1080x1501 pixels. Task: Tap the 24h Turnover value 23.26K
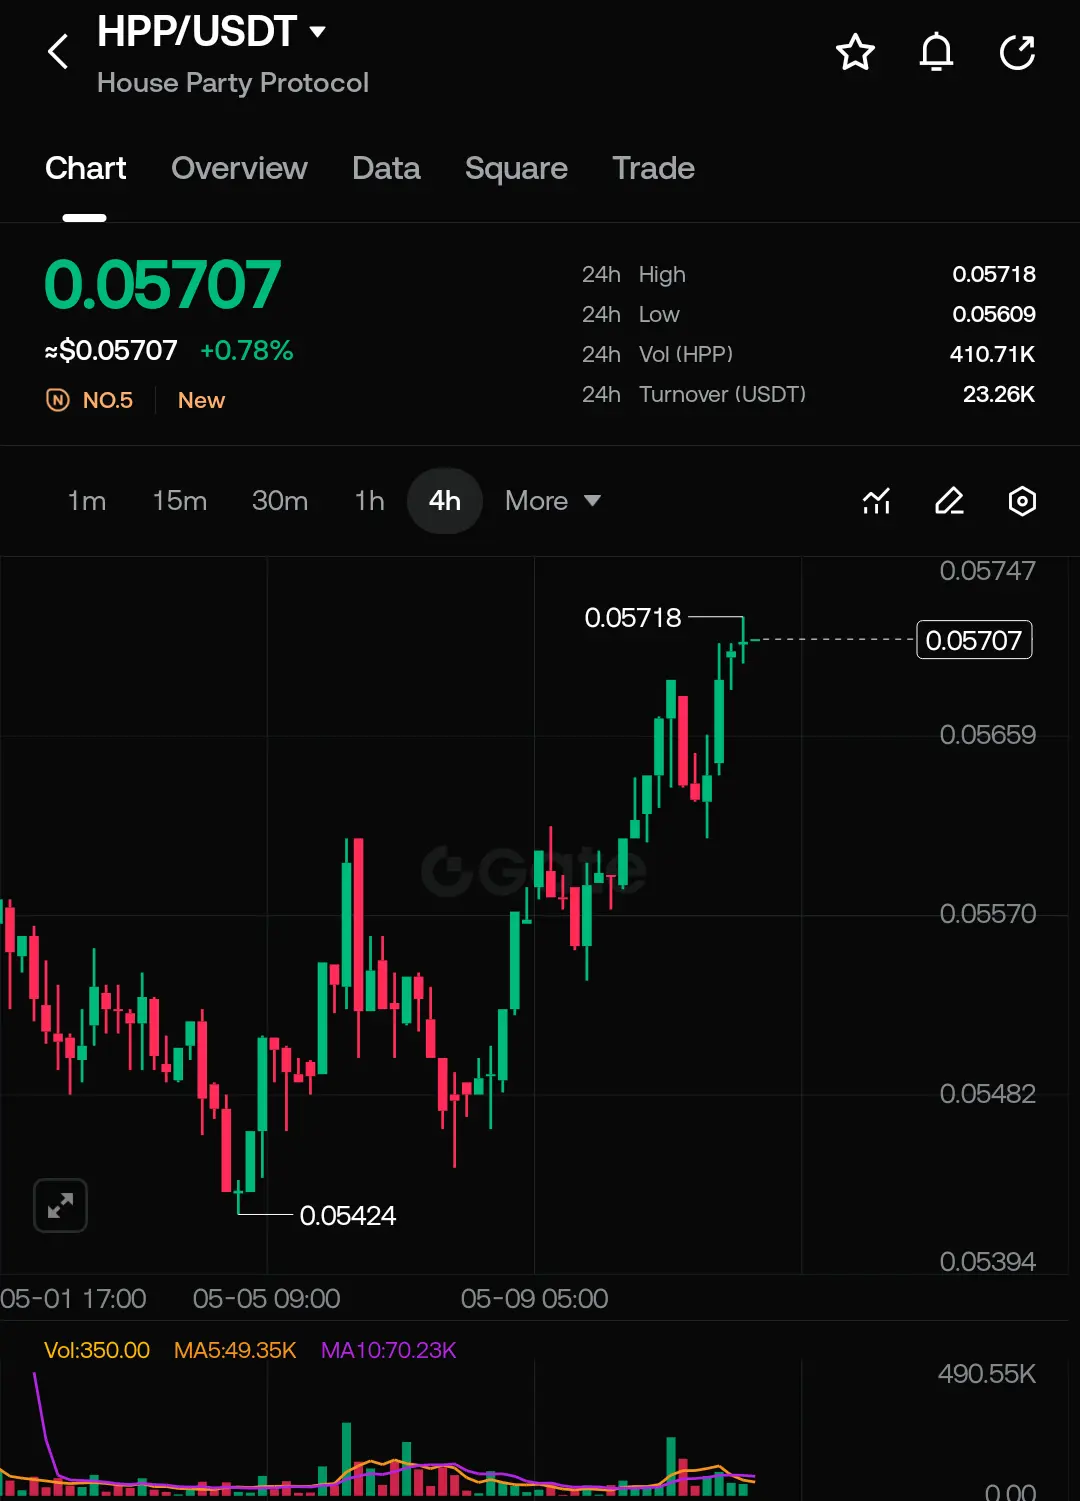coord(999,394)
